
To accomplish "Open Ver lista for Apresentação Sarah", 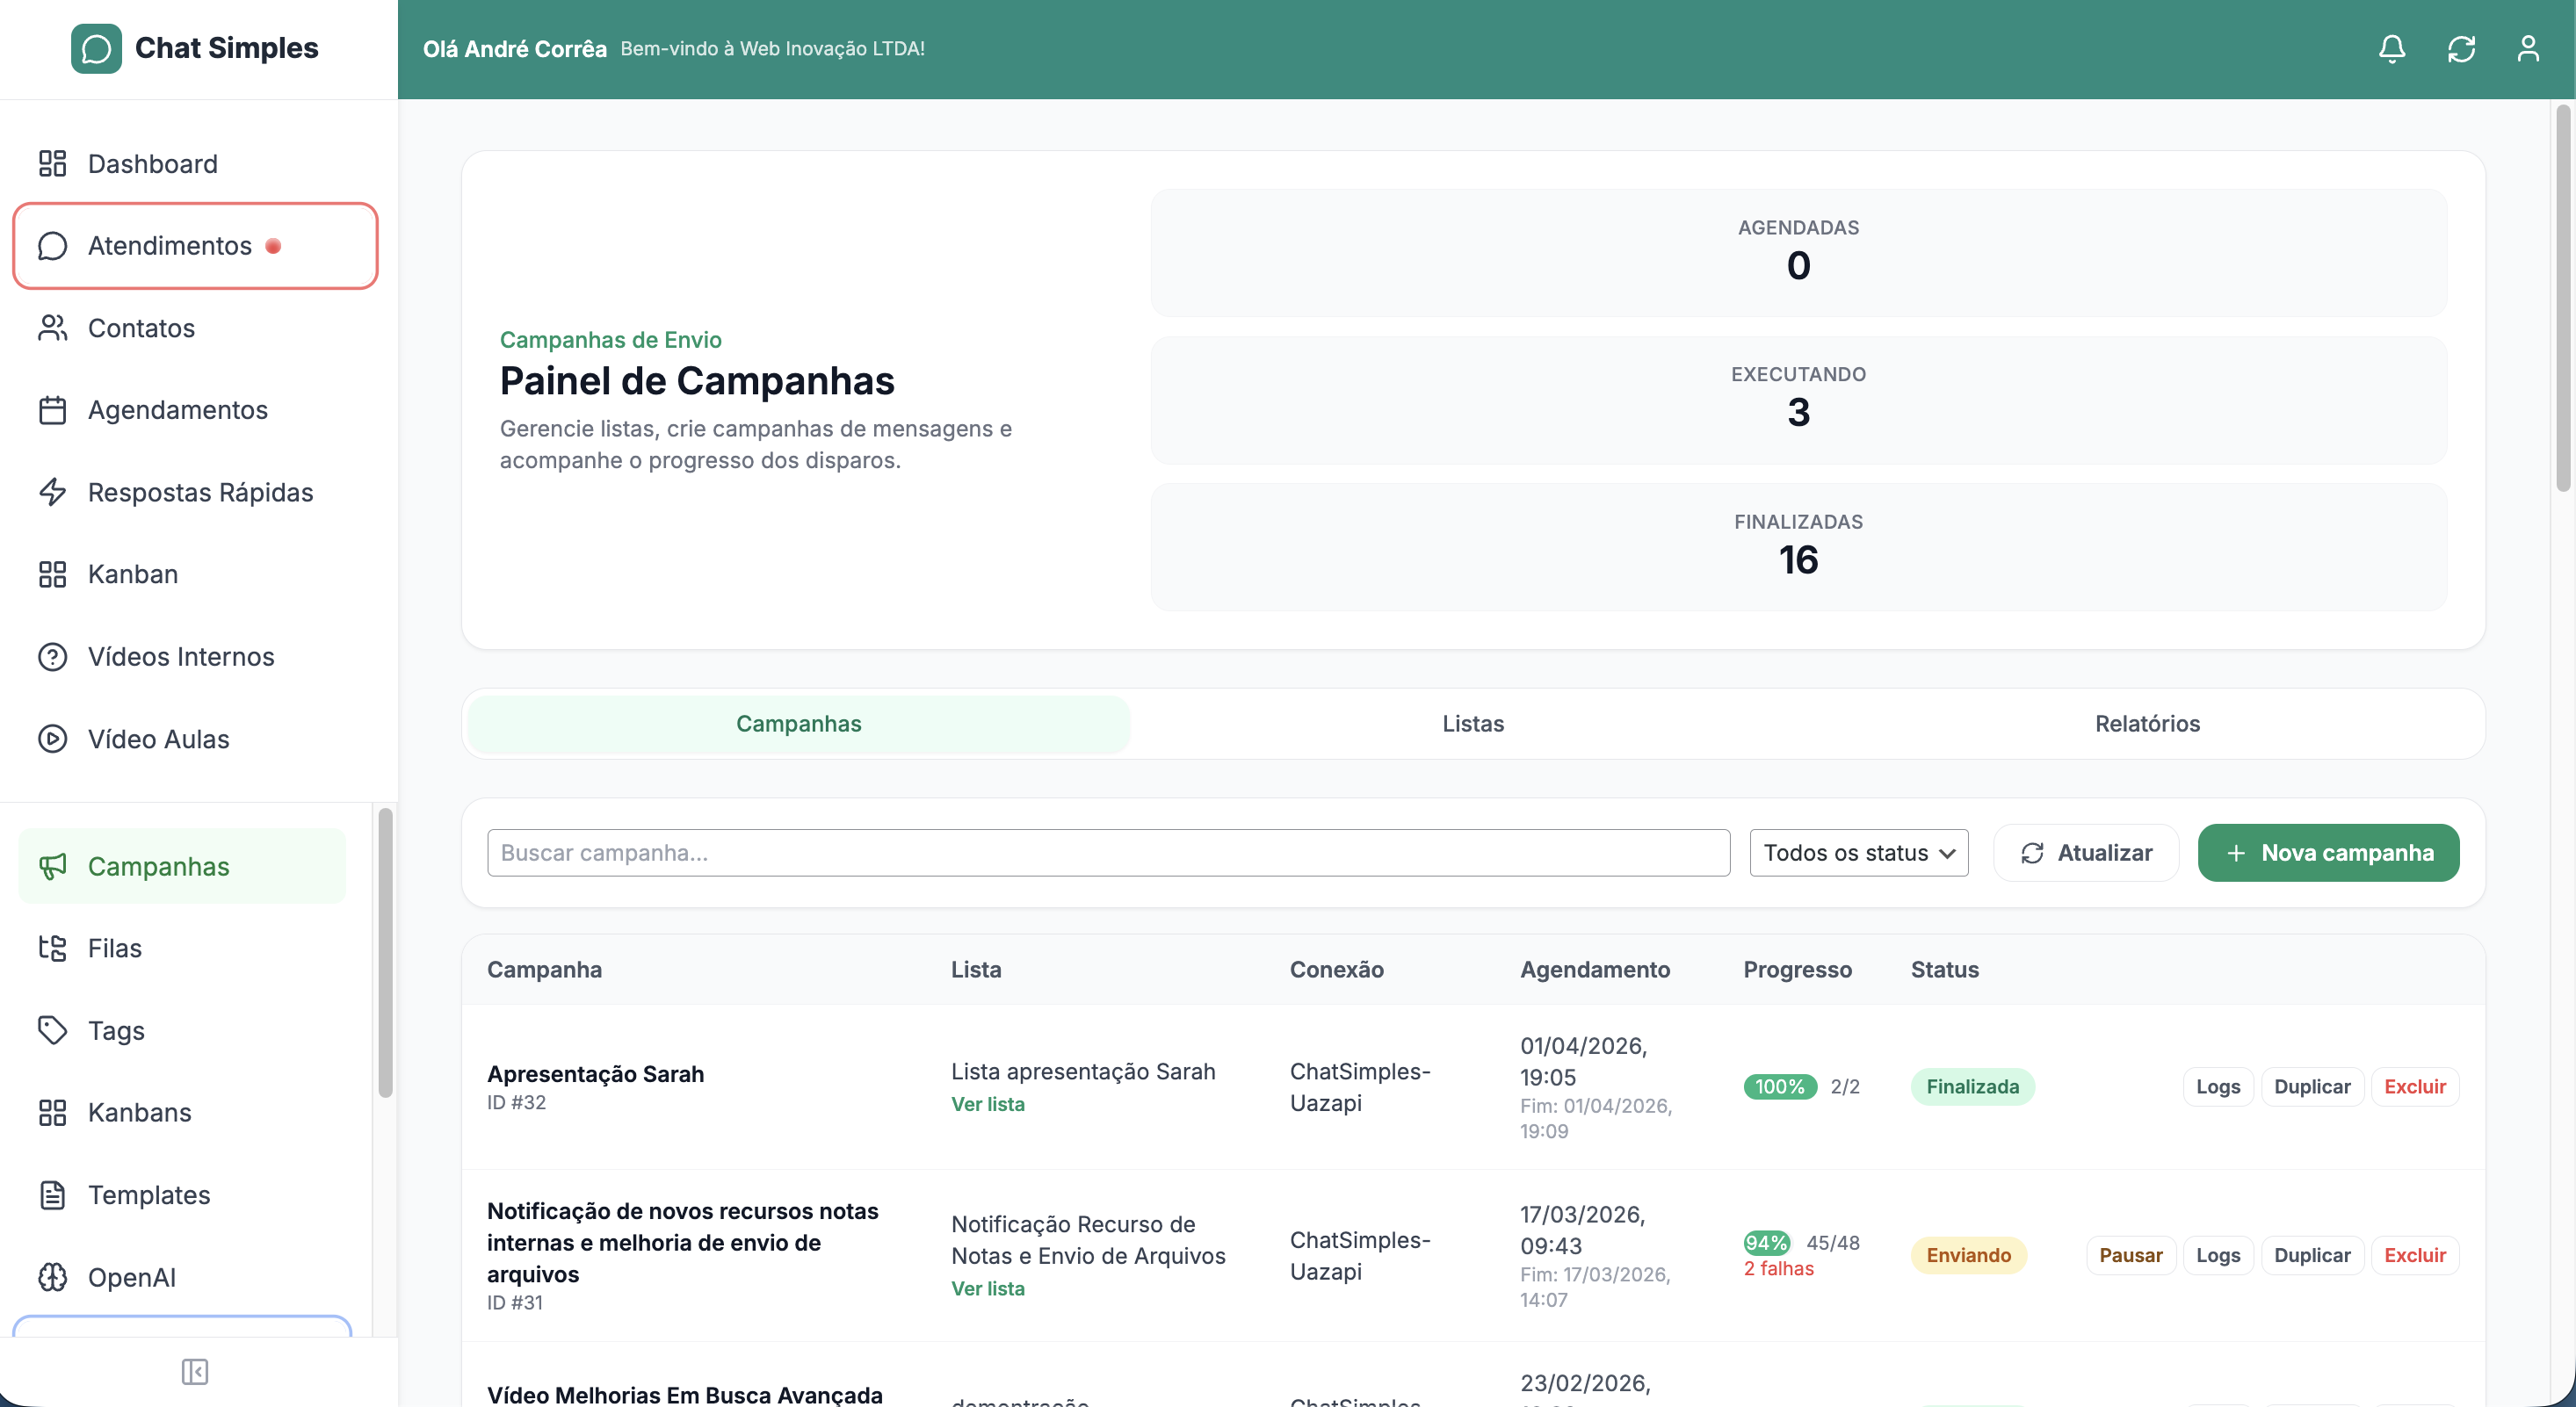I will click(x=987, y=1105).
